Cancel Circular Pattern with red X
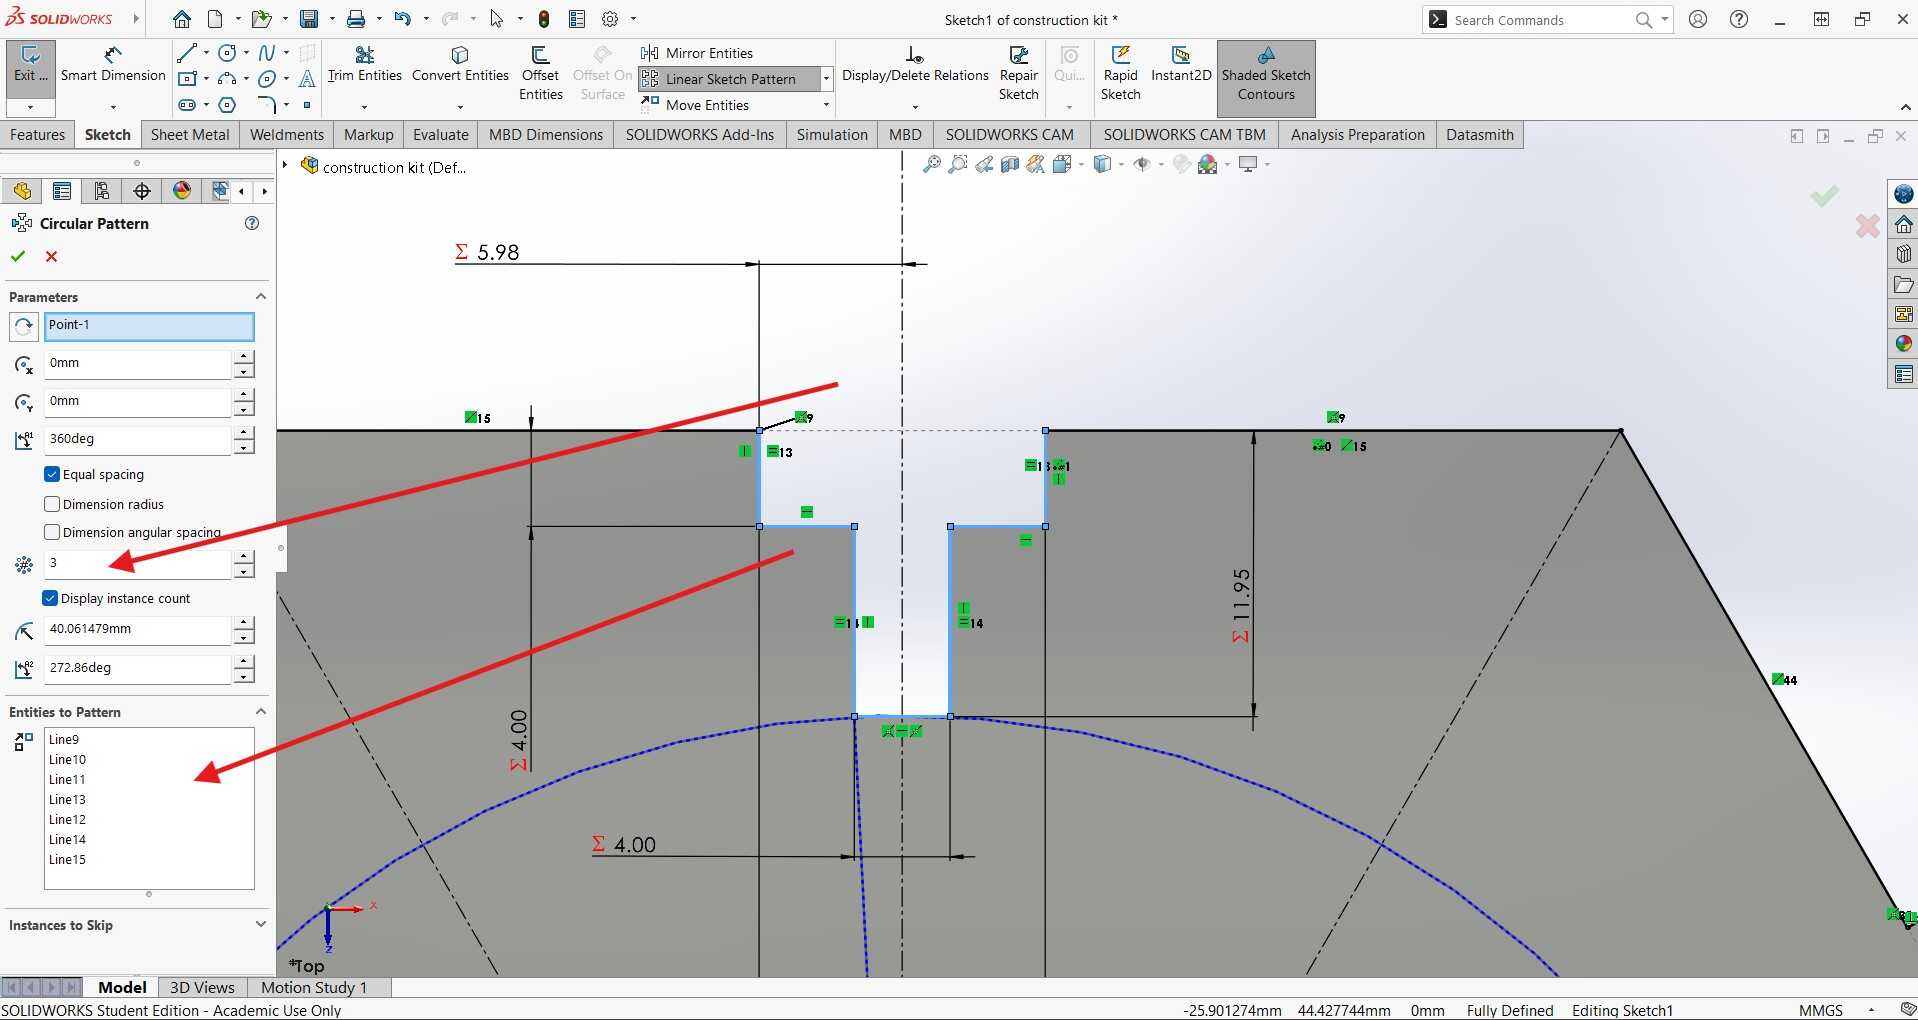The image size is (1918, 1020). pos(52,256)
